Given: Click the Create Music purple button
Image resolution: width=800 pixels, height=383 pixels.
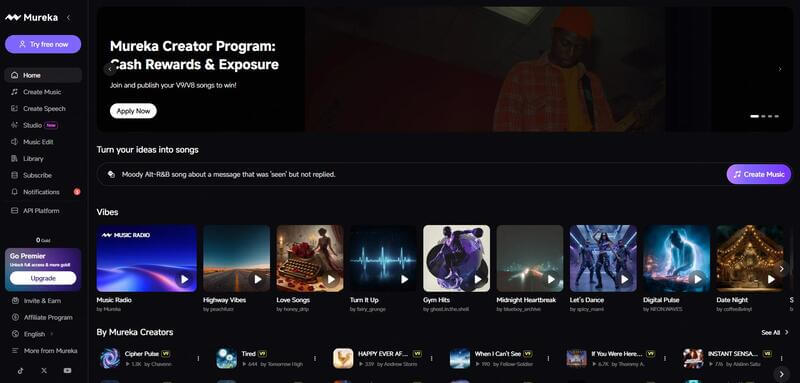Looking at the screenshot, I should click(x=759, y=174).
